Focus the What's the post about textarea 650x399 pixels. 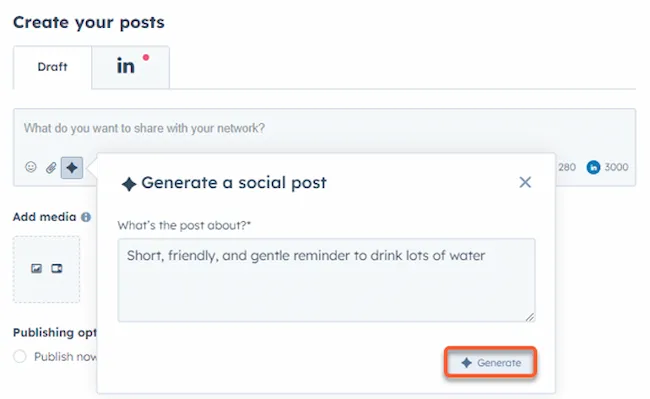pyautogui.click(x=327, y=280)
